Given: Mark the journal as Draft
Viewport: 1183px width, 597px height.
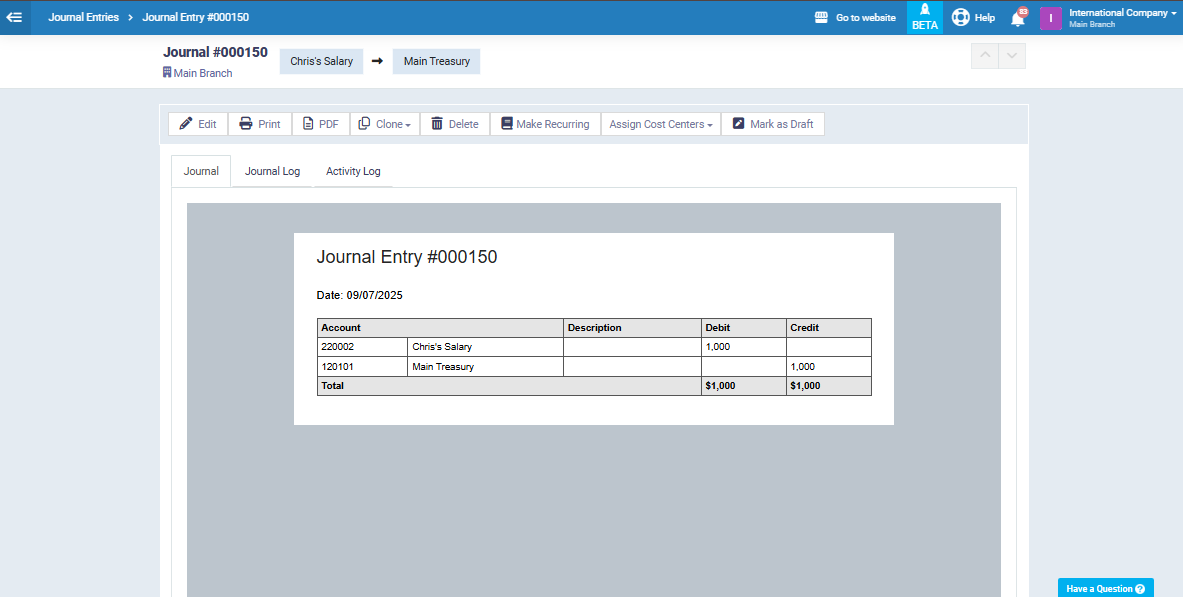Looking at the screenshot, I should tap(772, 124).
